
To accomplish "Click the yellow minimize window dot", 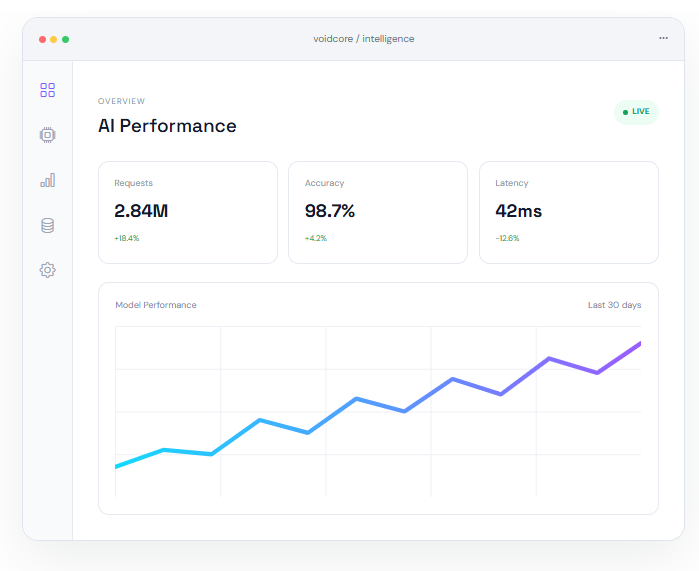I will tap(53, 39).
